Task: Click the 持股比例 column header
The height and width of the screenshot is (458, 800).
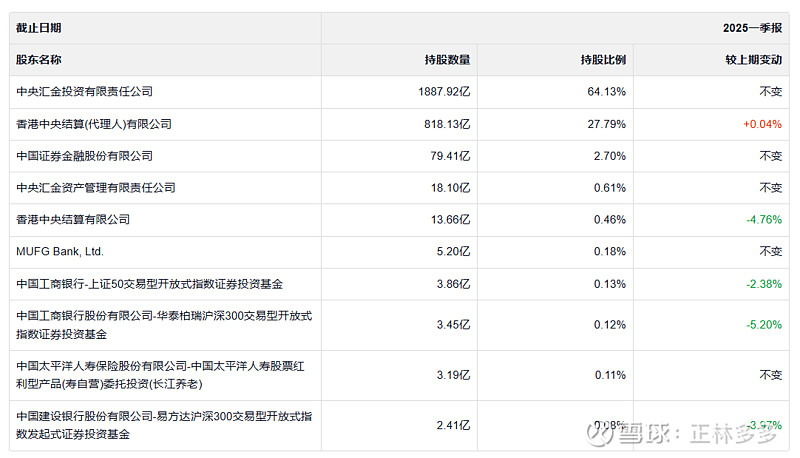Action: pos(603,60)
